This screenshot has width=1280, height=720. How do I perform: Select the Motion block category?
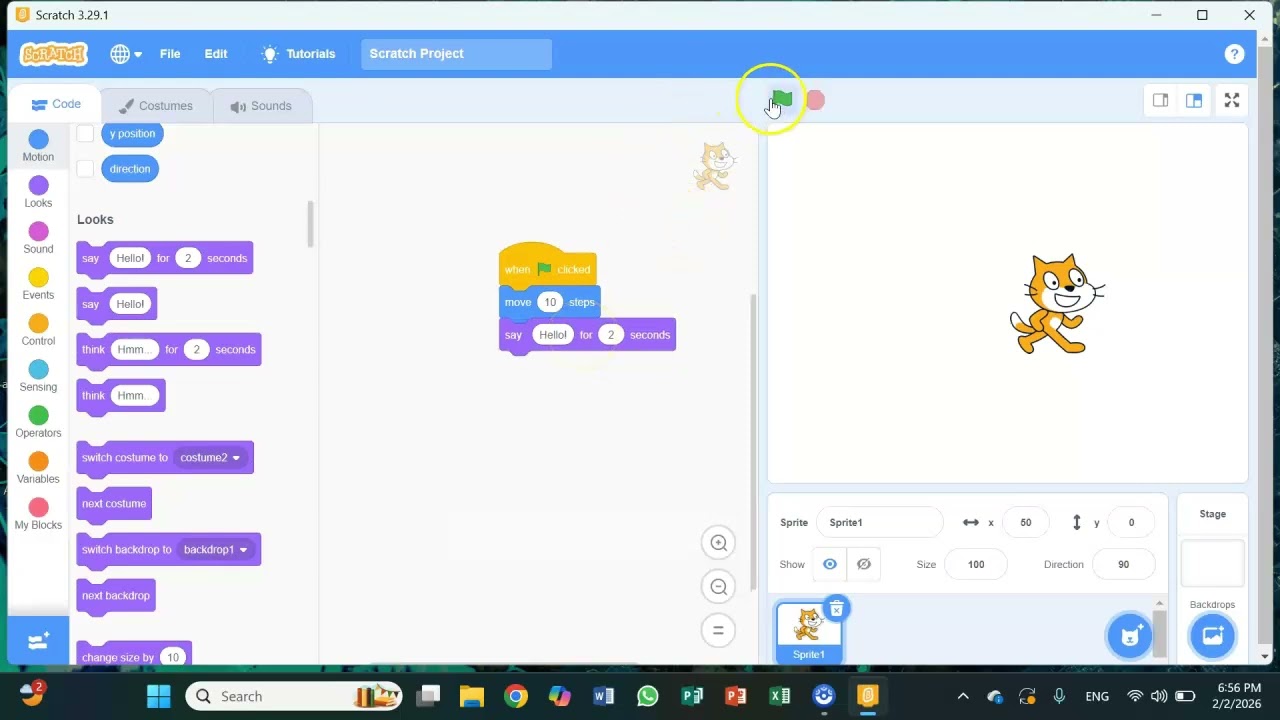pyautogui.click(x=38, y=146)
